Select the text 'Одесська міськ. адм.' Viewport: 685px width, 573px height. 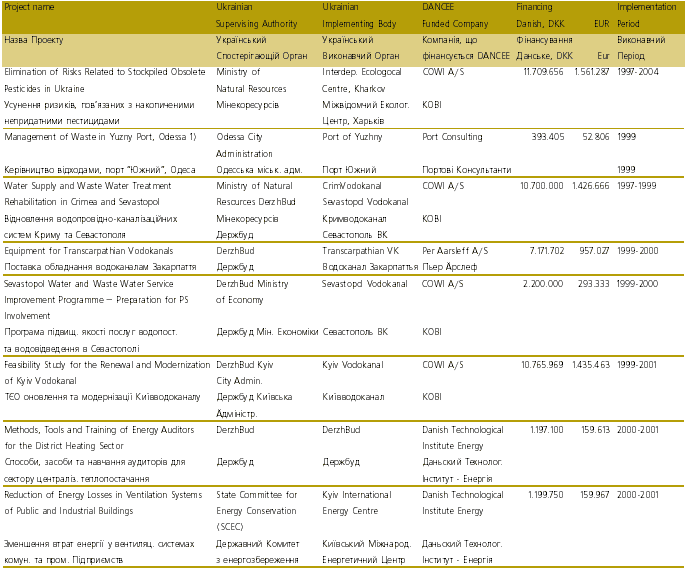point(259,169)
